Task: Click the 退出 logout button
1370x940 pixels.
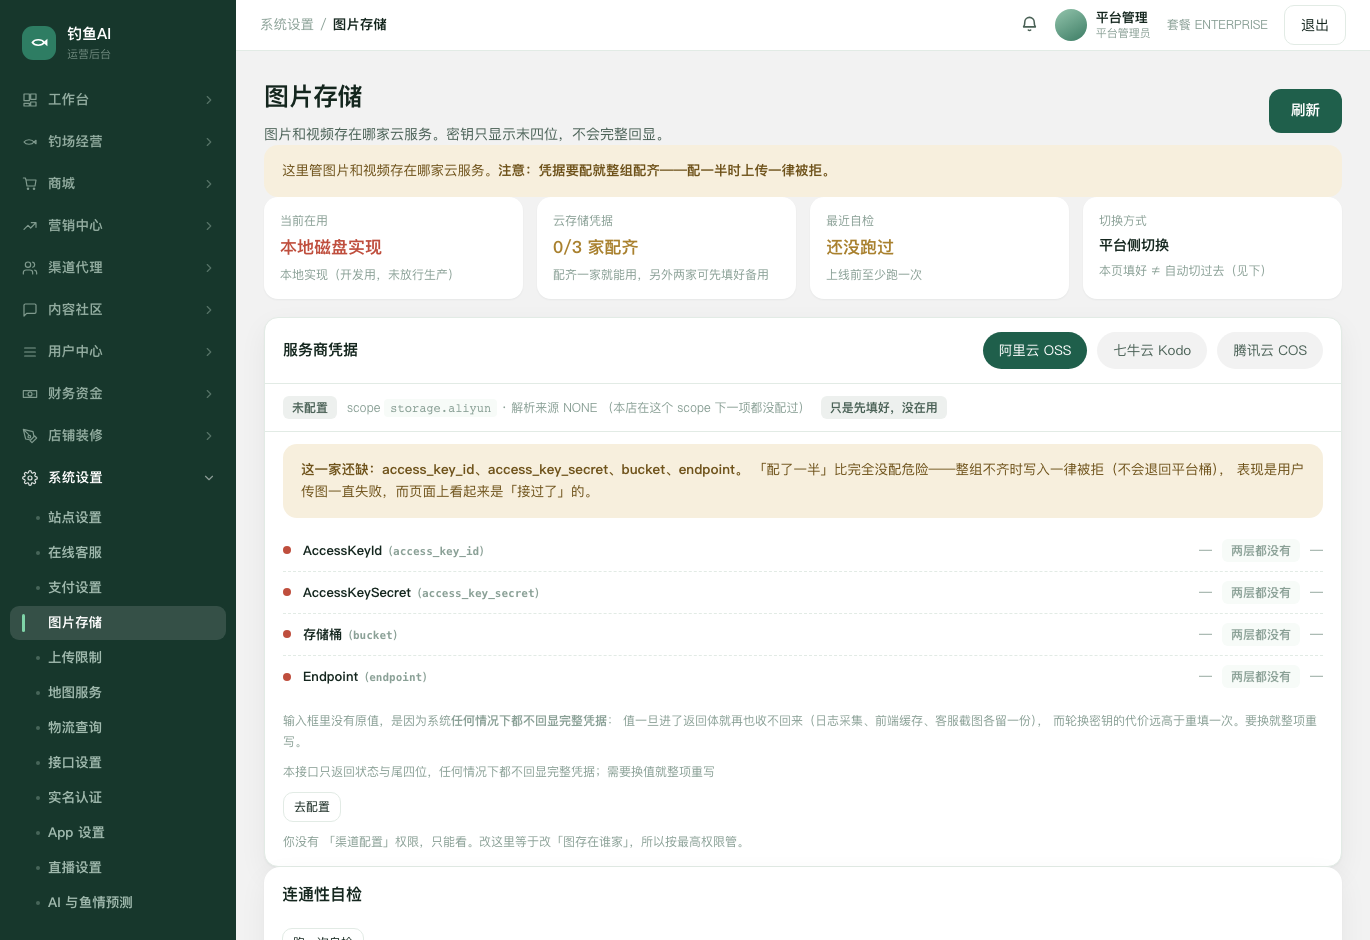Action: point(1315,25)
